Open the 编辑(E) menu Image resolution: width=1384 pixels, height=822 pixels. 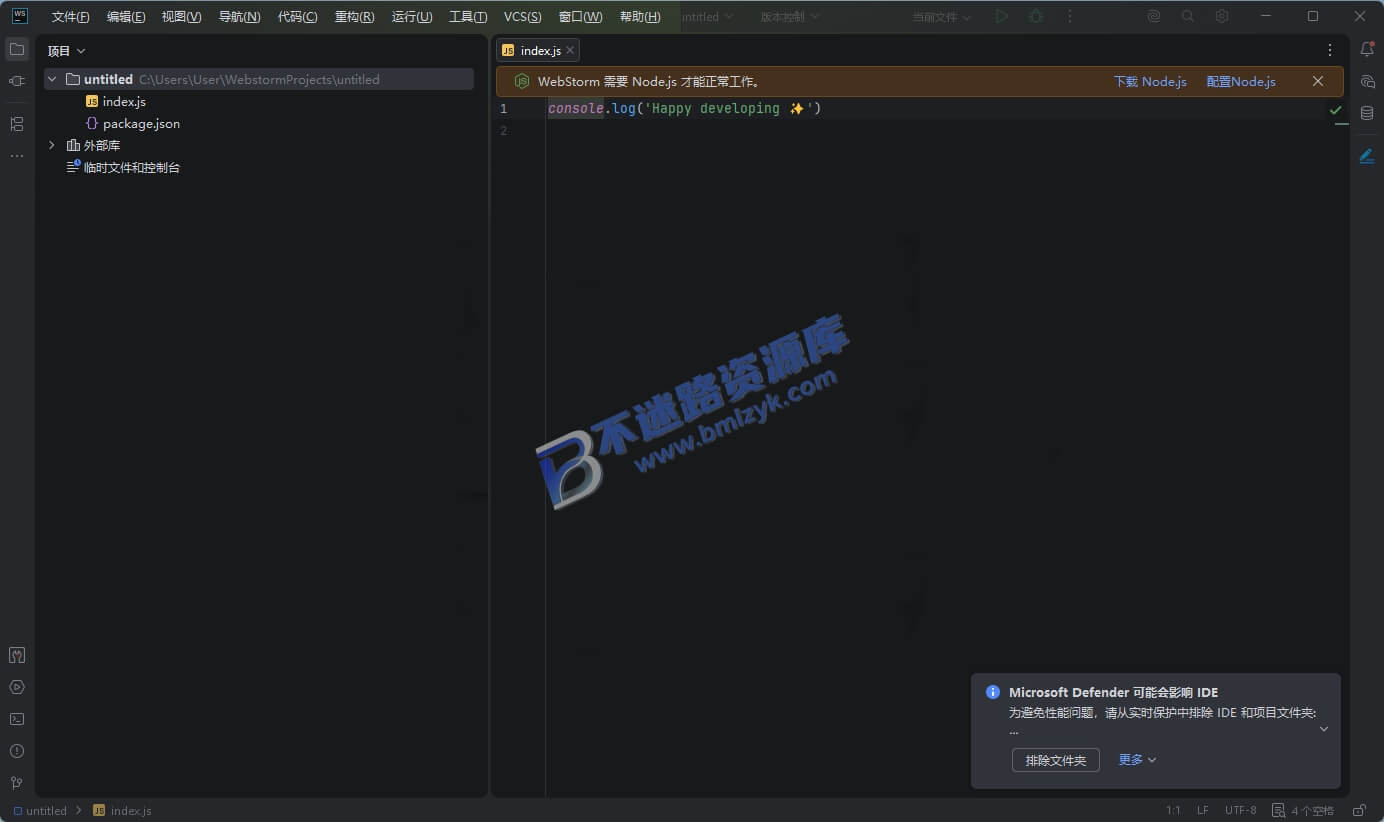pyautogui.click(x=126, y=16)
